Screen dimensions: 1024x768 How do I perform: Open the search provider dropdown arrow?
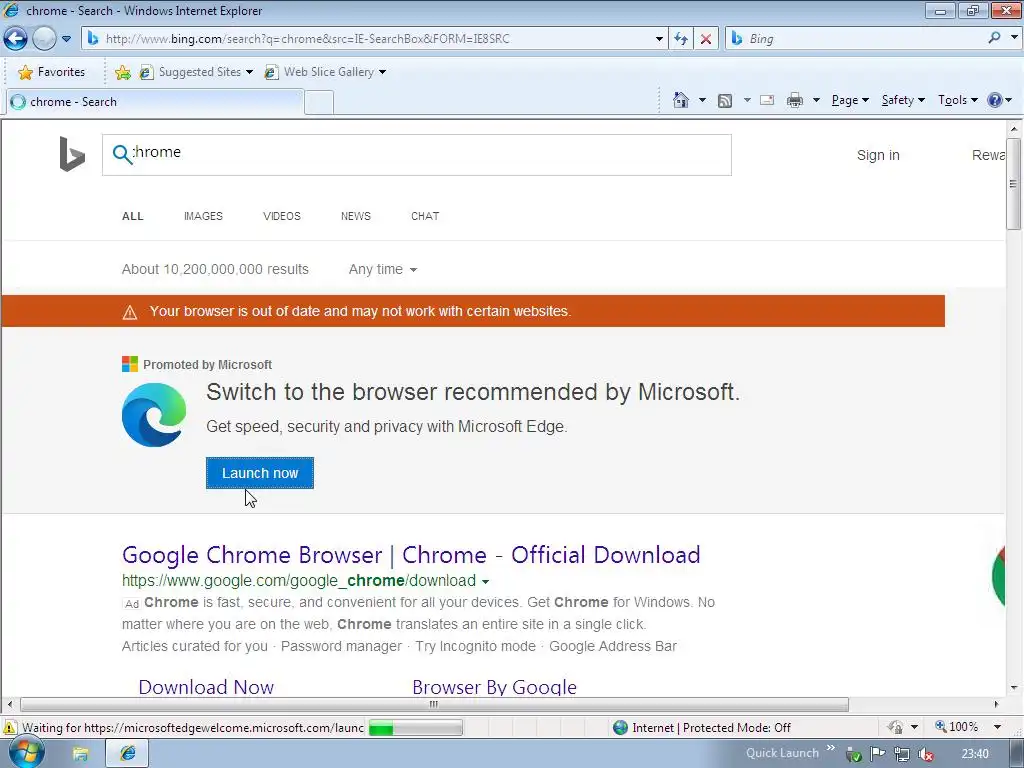1014,38
